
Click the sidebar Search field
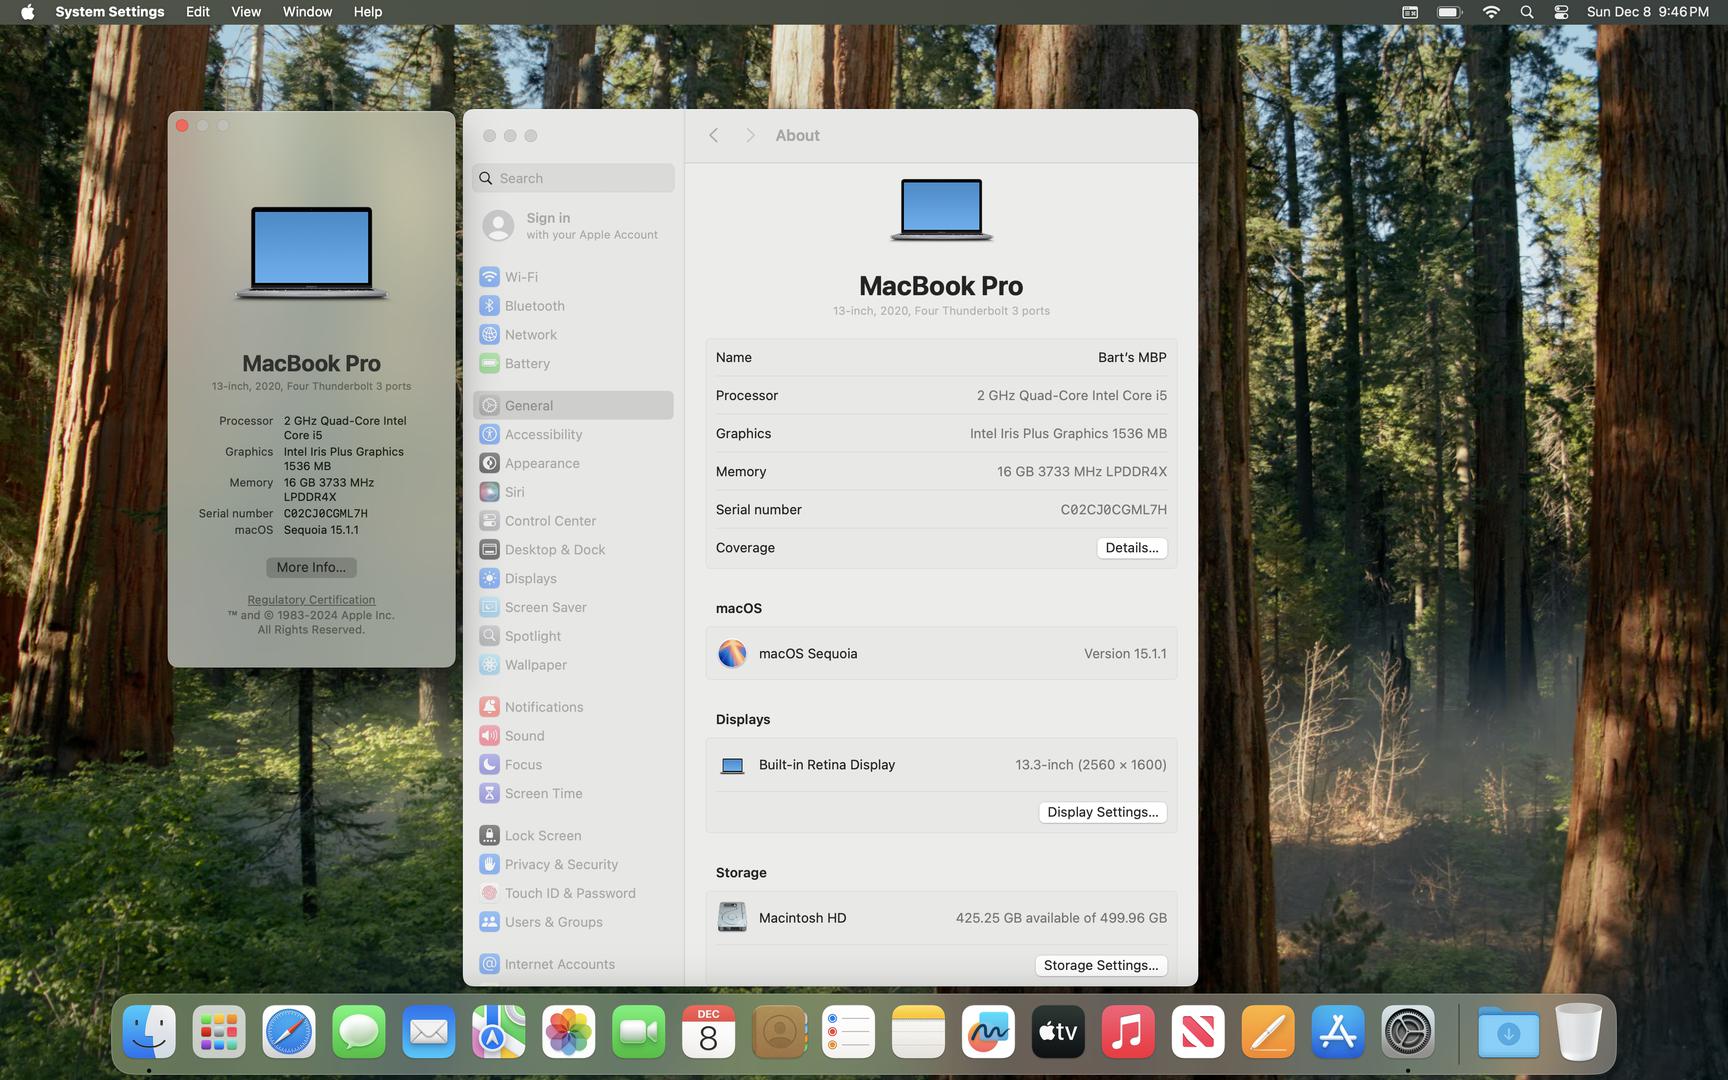click(x=573, y=178)
